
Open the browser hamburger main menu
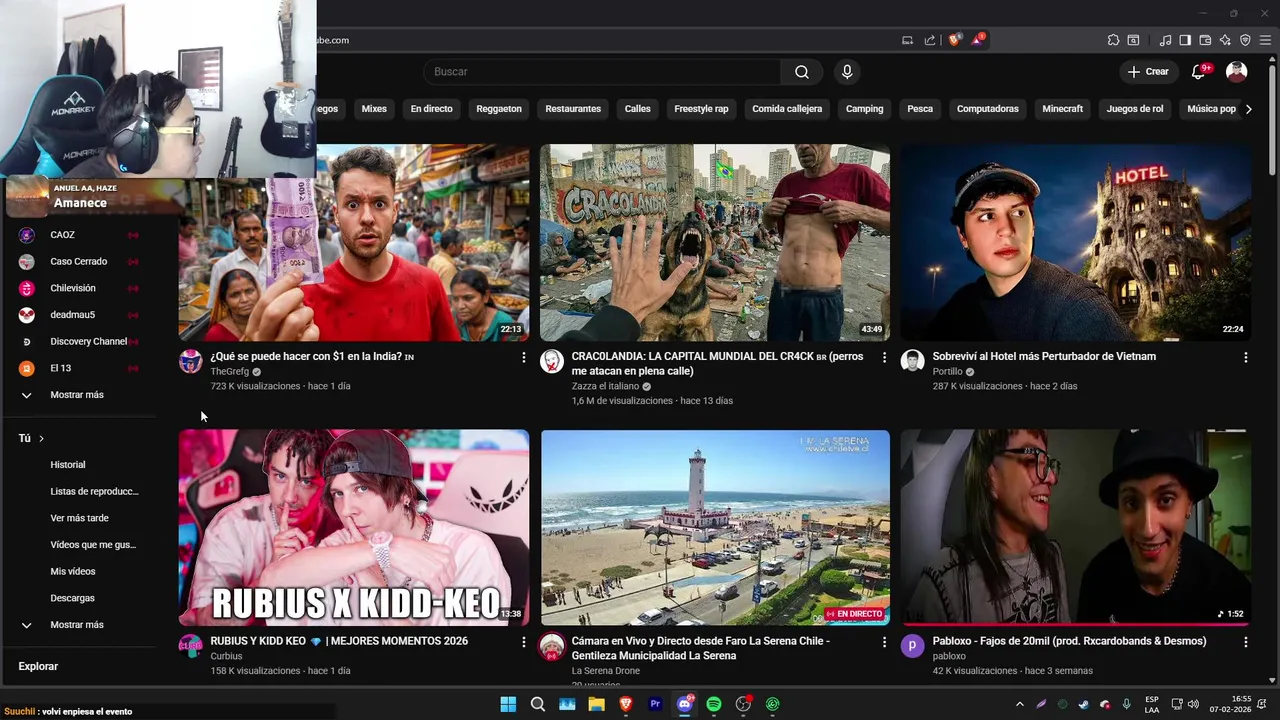click(x=1265, y=40)
